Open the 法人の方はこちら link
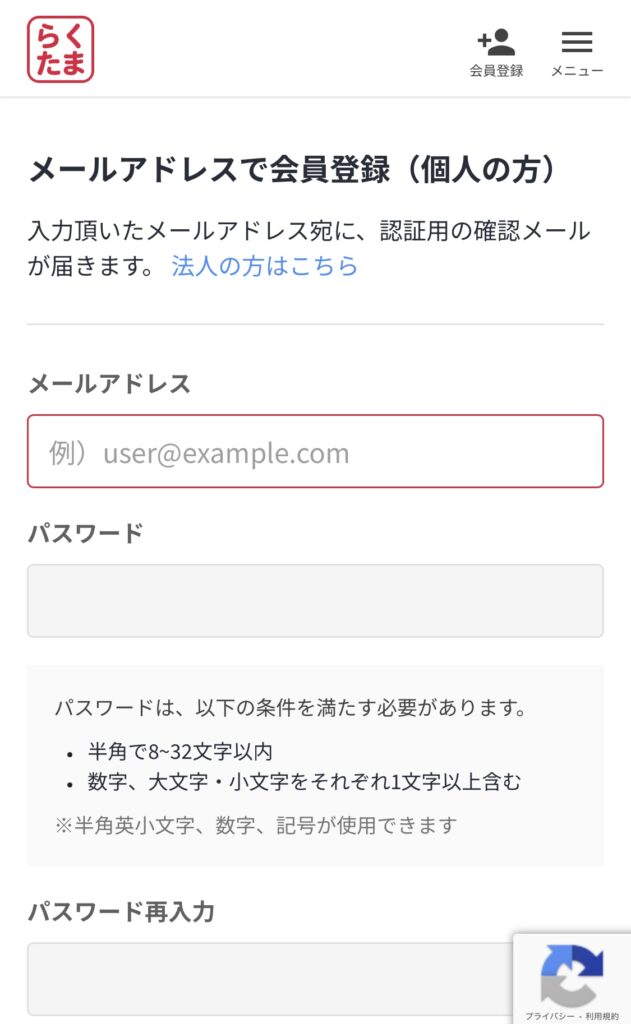This screenshot has height=1024, width=631. [264, 266]
